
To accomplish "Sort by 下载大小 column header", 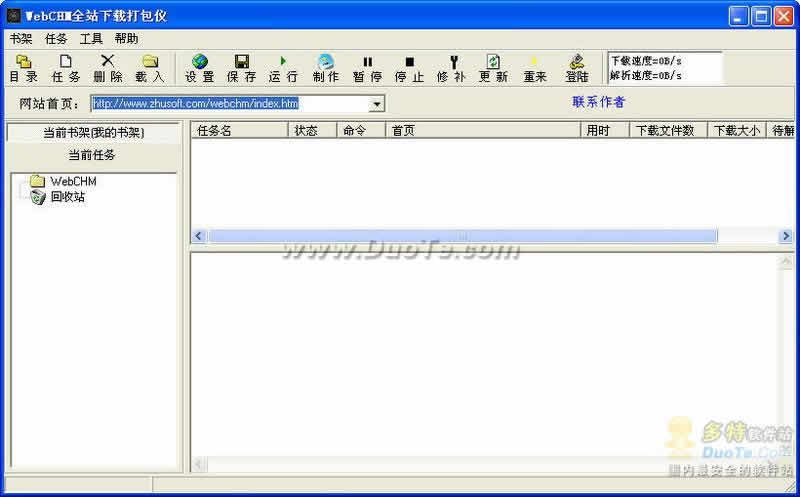I will [737, 131].
